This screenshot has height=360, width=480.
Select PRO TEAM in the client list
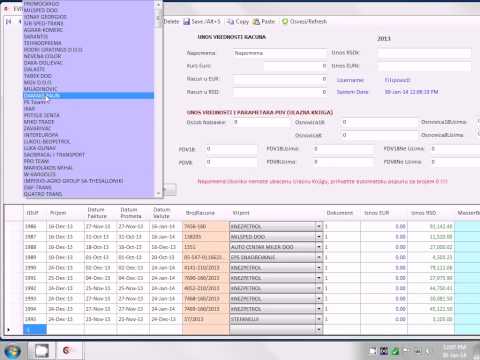coord(89,161)
